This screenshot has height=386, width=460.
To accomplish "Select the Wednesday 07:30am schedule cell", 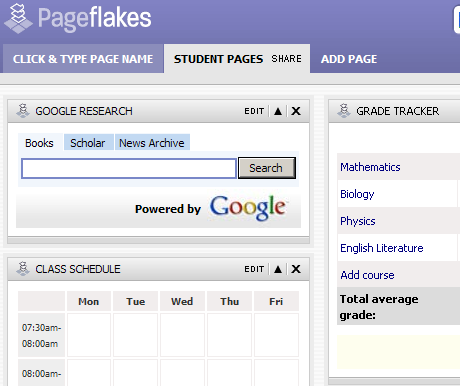I will [x=182, y=335].
